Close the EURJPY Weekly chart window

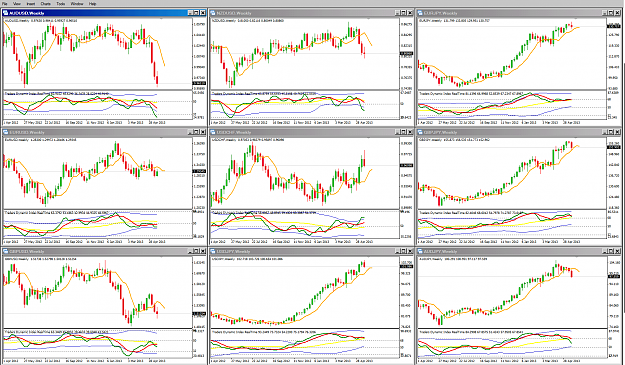point(617,13)
